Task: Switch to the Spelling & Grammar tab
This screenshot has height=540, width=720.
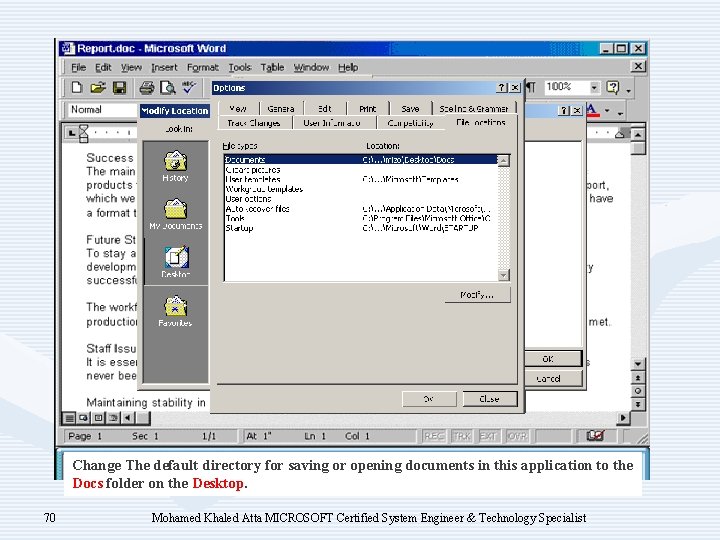Action: (473, 109)
